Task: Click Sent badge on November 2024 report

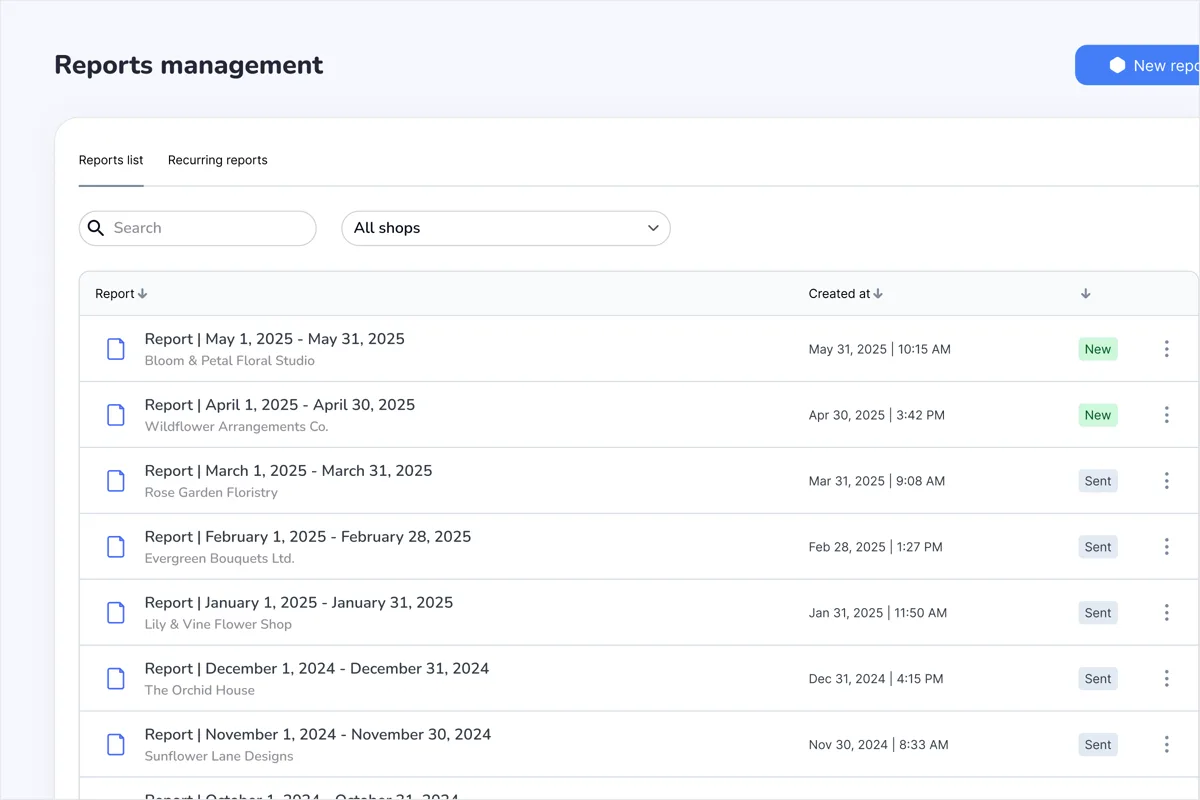Action: click(x=1098, y=745)
